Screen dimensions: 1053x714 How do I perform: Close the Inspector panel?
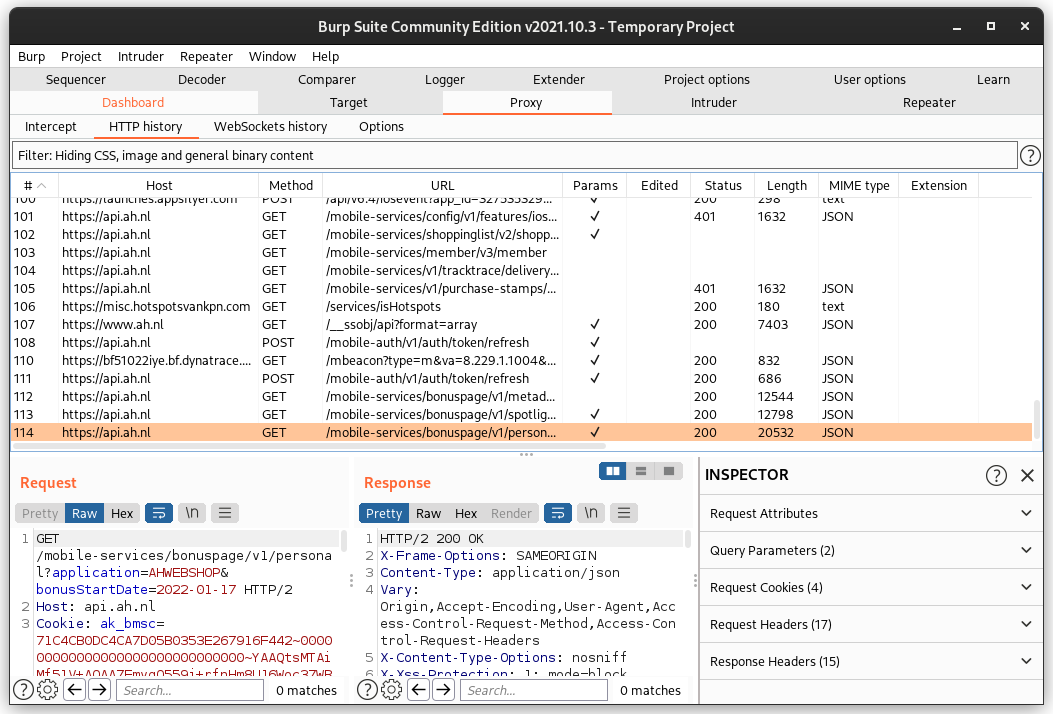1027,475
